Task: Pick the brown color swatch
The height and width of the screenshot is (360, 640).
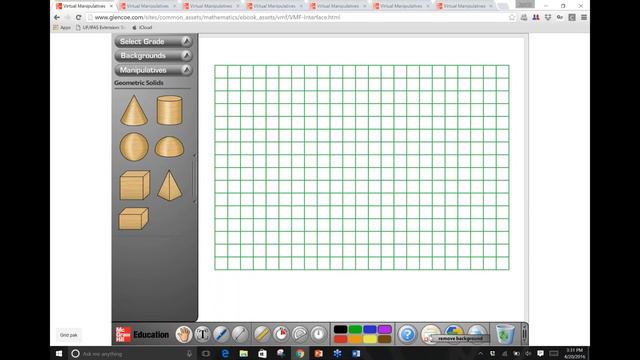Action: tap(384, 339)
